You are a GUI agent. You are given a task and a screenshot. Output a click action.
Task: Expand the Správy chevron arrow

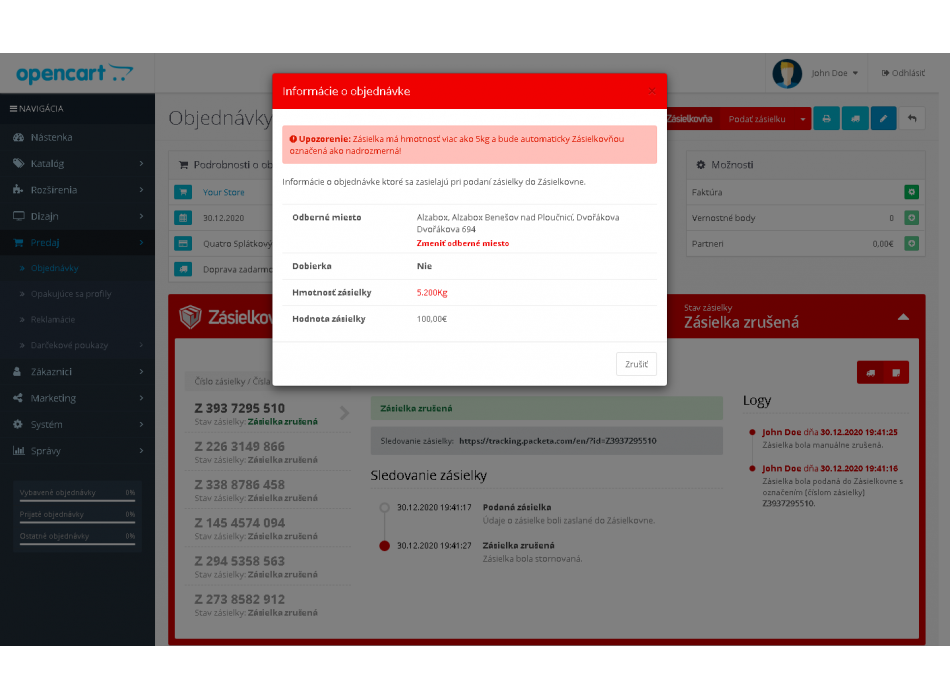(x=141, y=451)
